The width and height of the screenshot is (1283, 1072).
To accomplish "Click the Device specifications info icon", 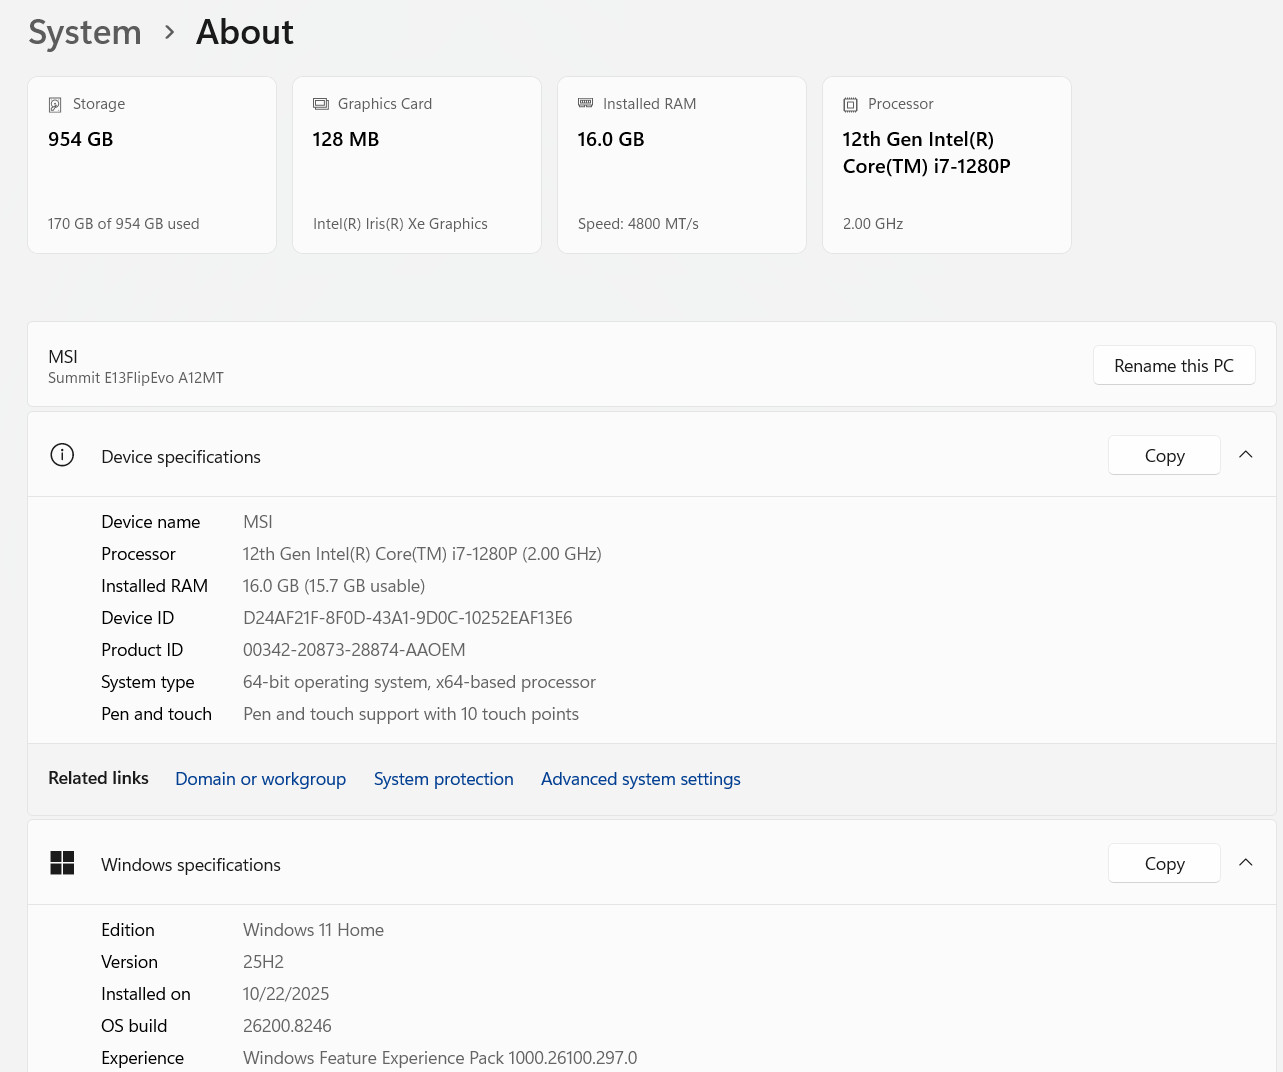I will tap(62, 455).
